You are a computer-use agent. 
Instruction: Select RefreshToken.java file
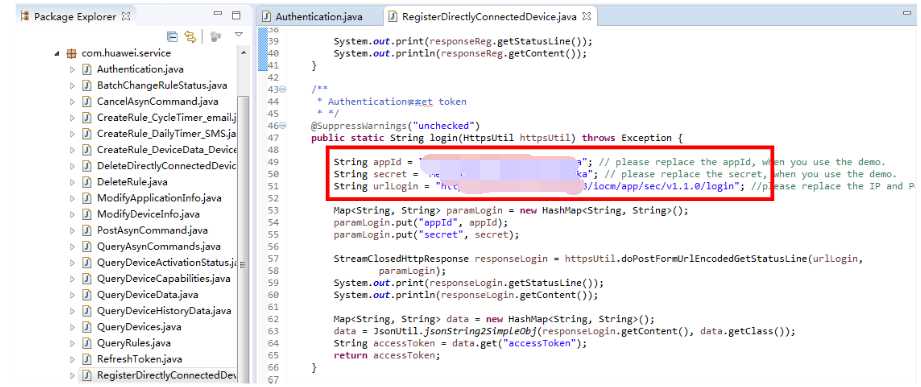coord(139,359)
